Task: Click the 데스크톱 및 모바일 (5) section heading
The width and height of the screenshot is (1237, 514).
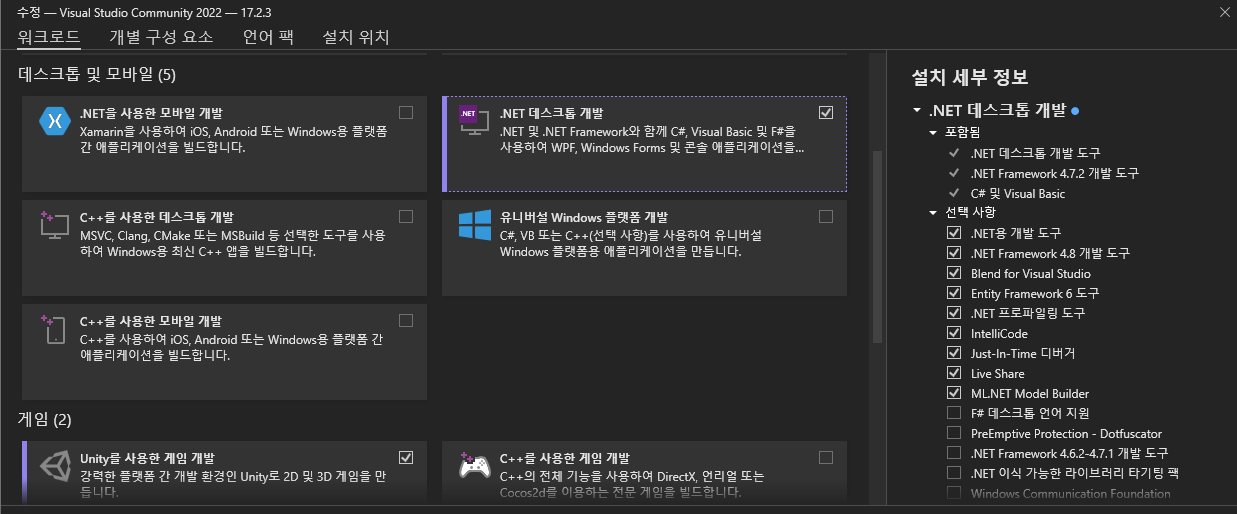Action: [97, 74]
